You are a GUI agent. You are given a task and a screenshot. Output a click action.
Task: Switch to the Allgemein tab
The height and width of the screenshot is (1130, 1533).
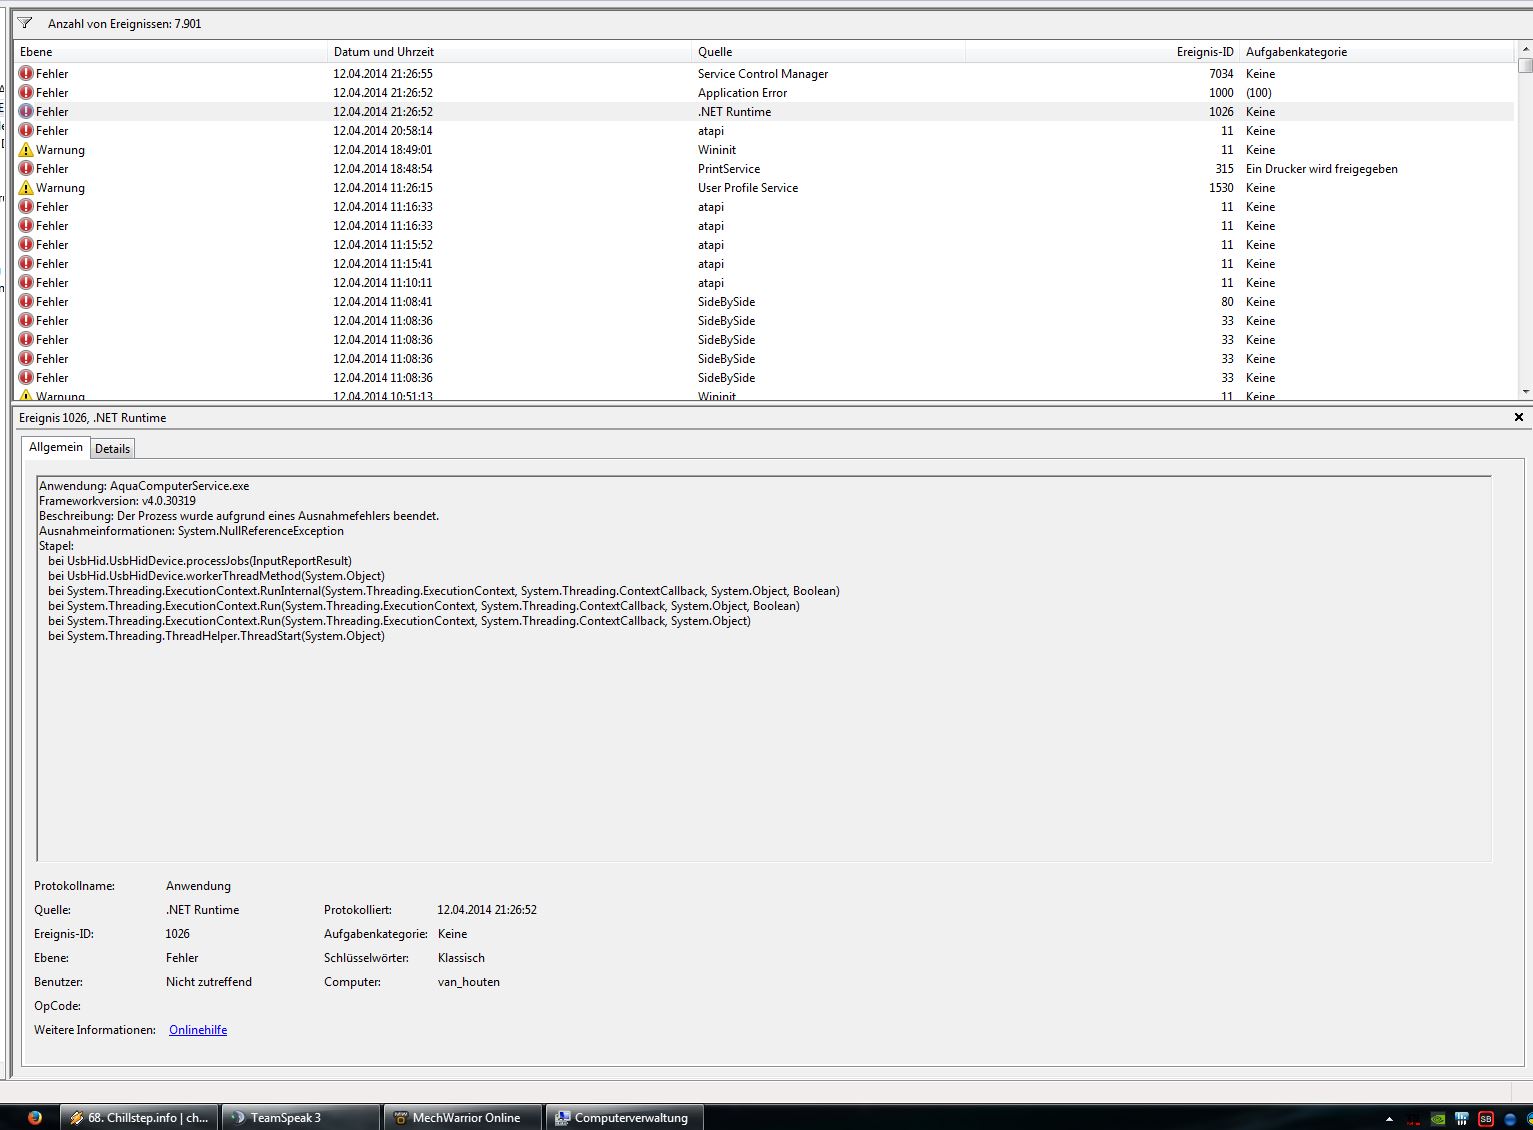[x=56, y=447]
